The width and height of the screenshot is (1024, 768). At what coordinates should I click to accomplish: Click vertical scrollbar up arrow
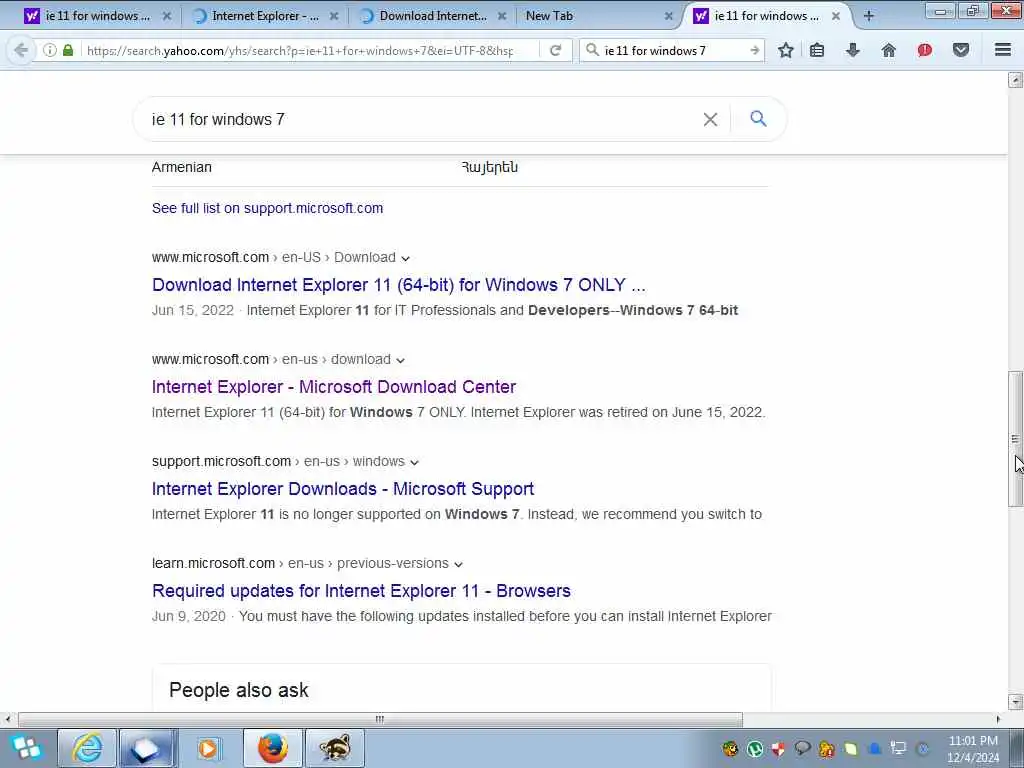click(1015, 80)
